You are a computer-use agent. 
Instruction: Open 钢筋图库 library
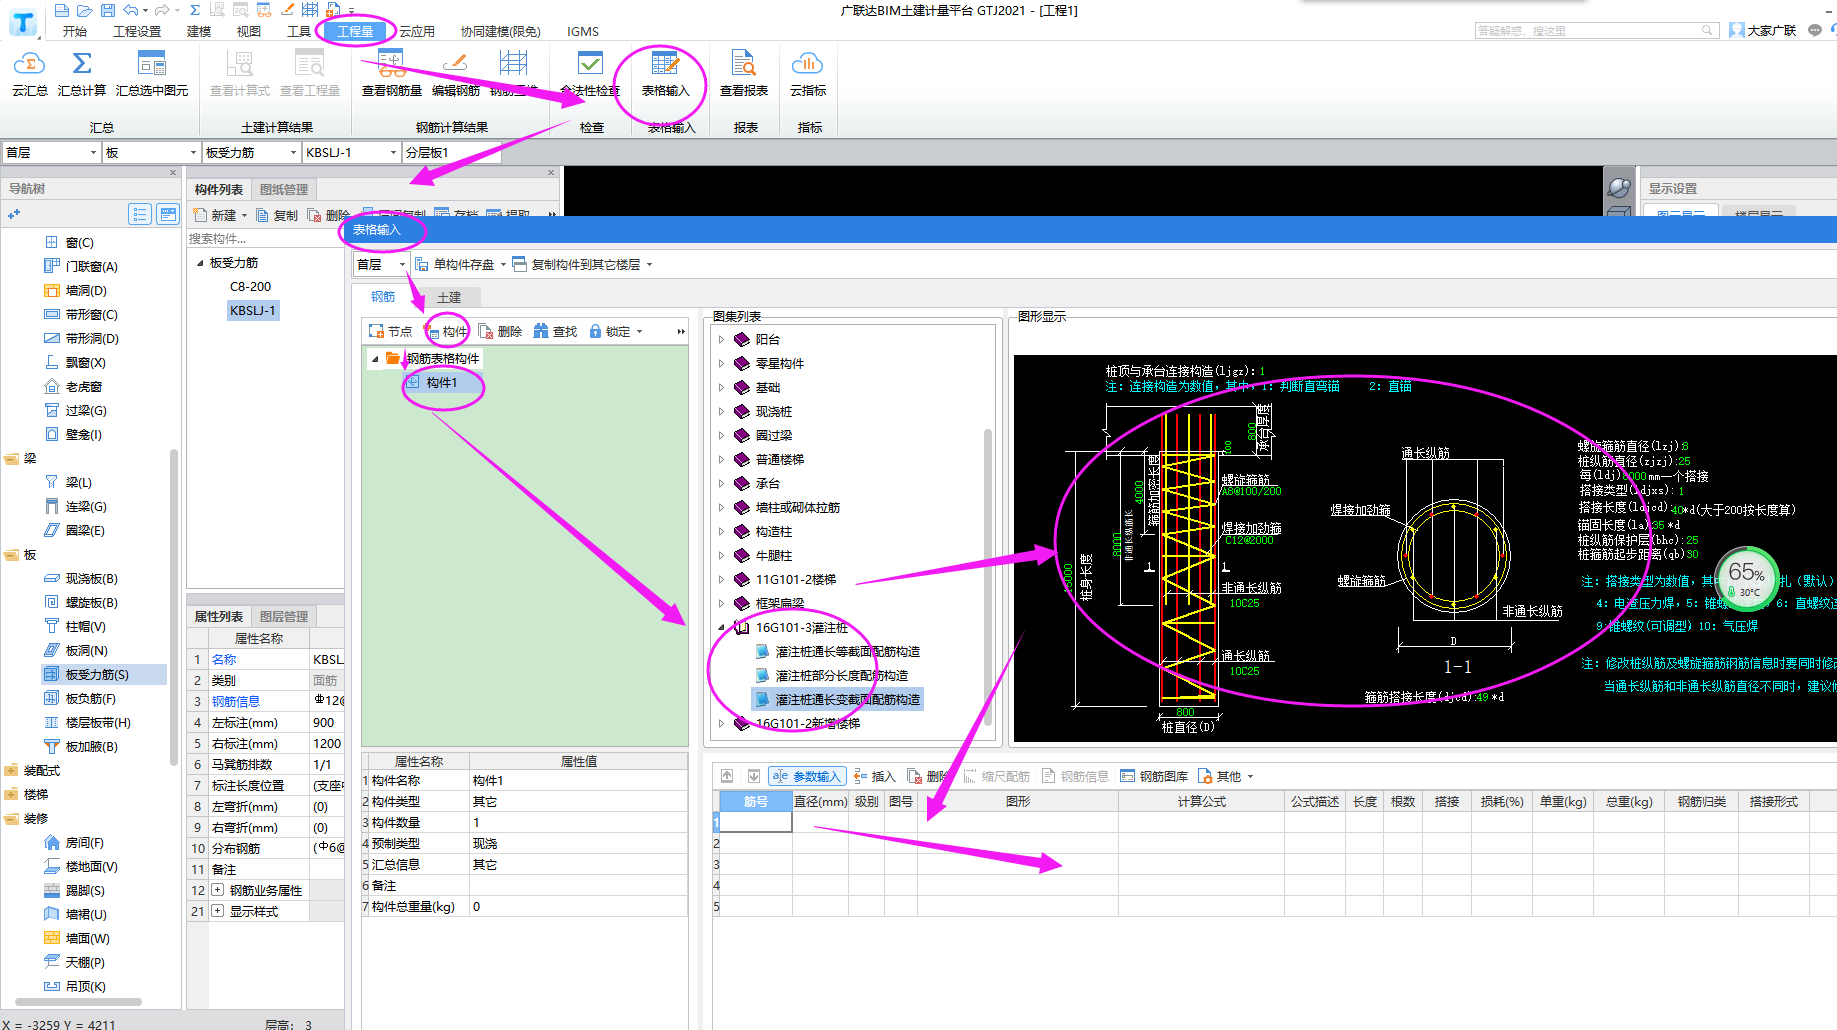click(x=1154, y=776)
